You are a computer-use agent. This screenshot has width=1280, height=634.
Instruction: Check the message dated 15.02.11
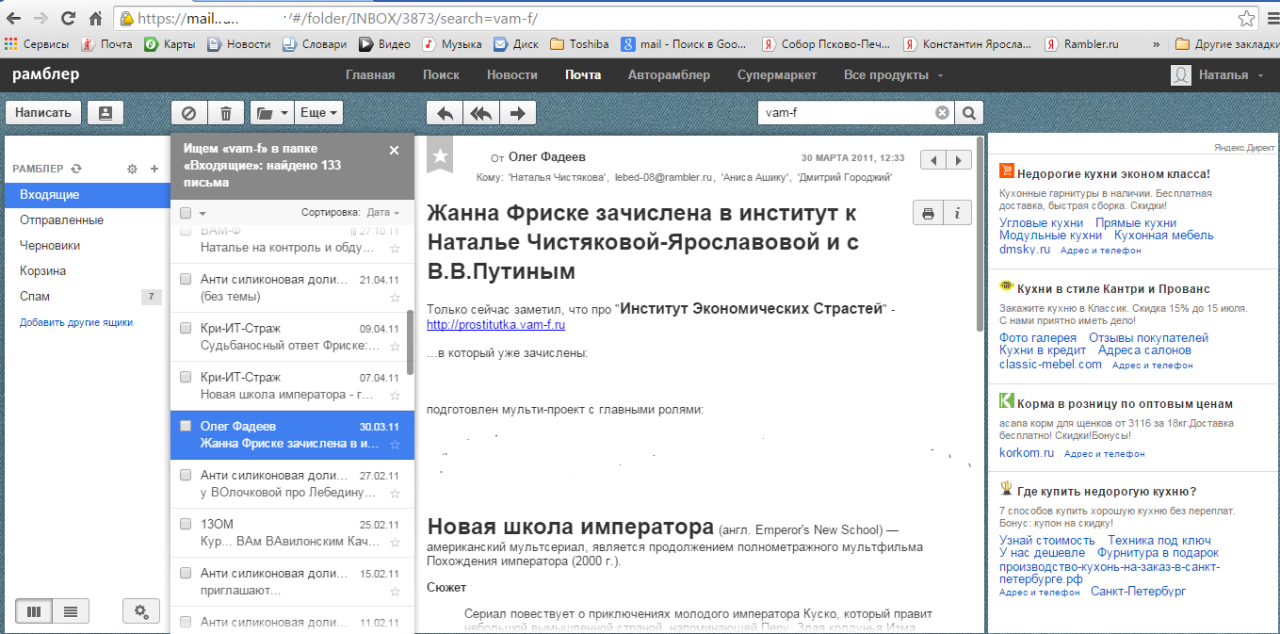click(x=185, y=573)
